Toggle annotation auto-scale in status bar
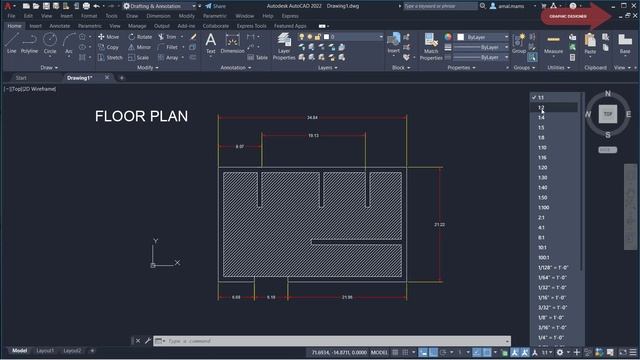Screen dimensions: 640x360 coord(524,352)
